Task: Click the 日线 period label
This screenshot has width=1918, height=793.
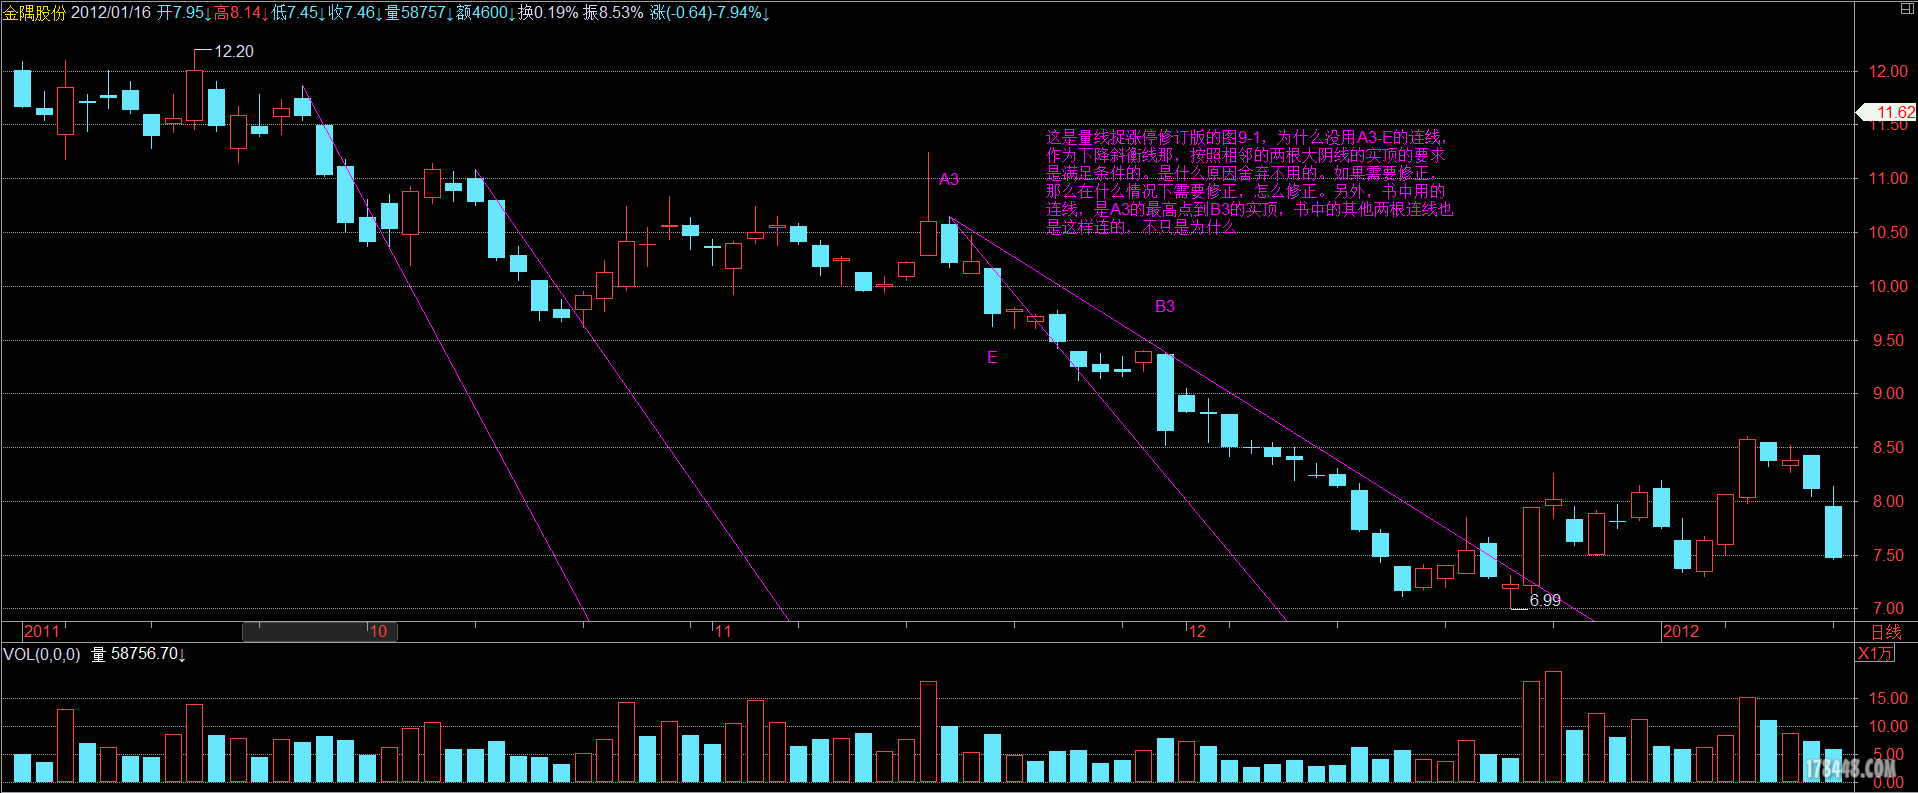Action: click(1886, 632)
